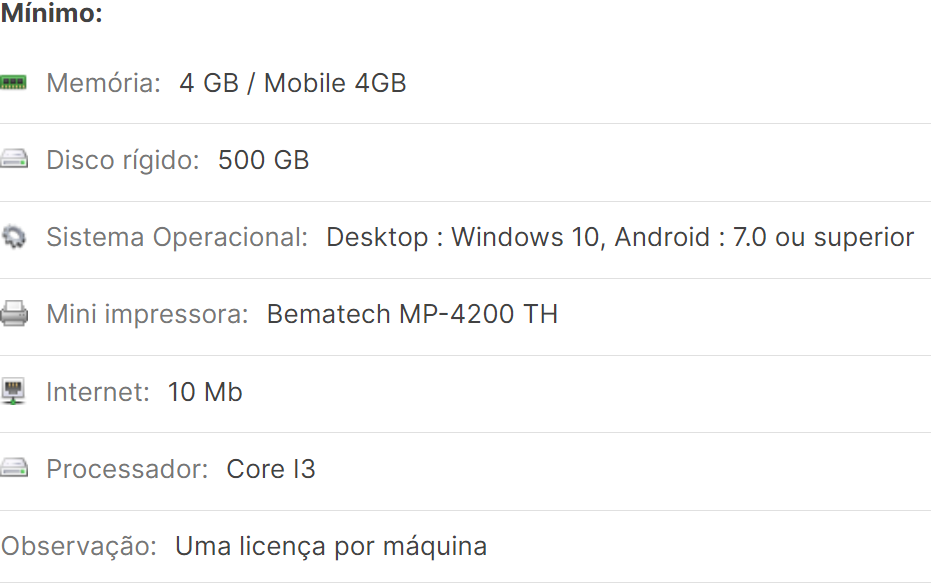Image resolution: width=931 pixels, height=585 pixels.
Task: Click the gear icon beside Sistema Operacional
Action: click(x=14, y=237)
